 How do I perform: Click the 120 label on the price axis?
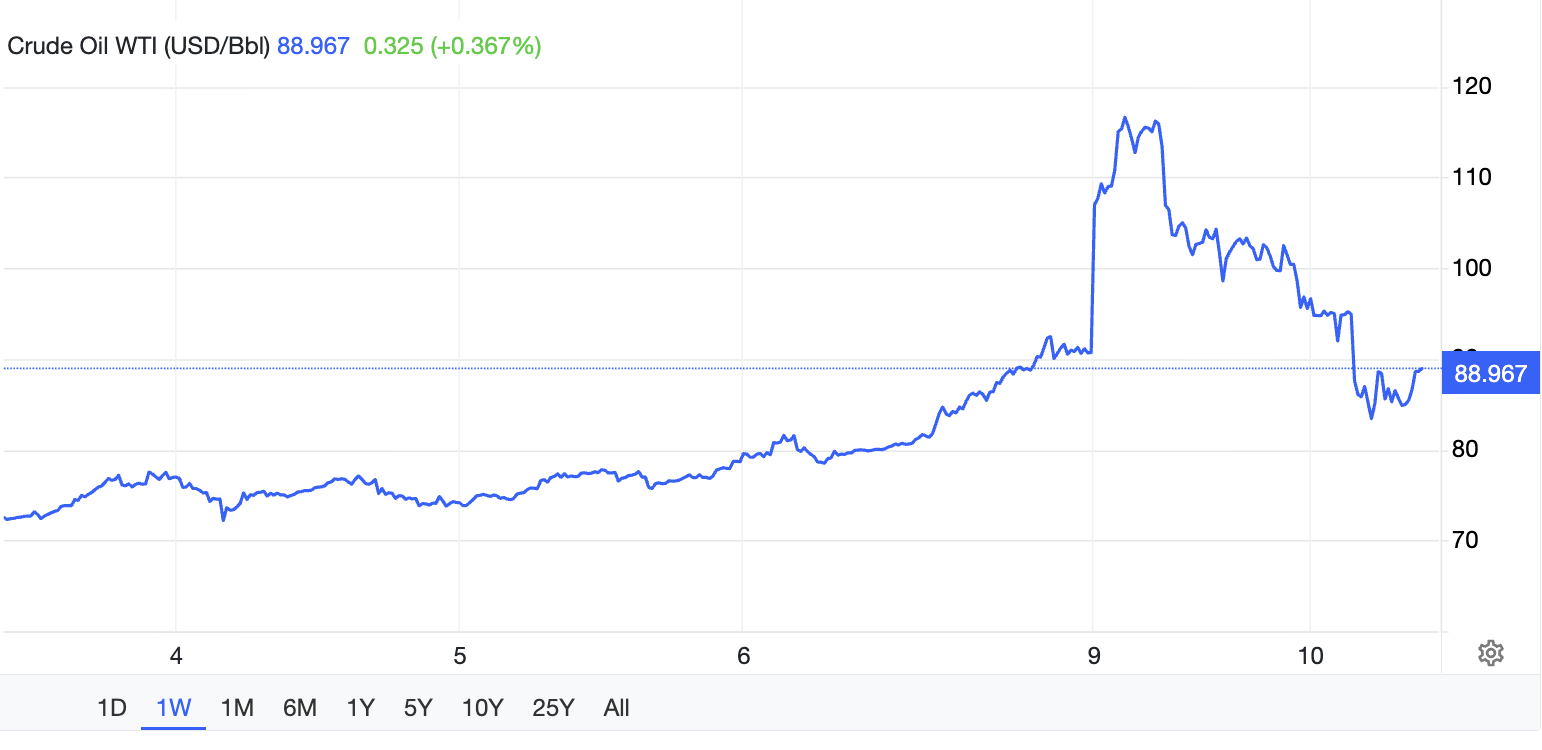1470,86
